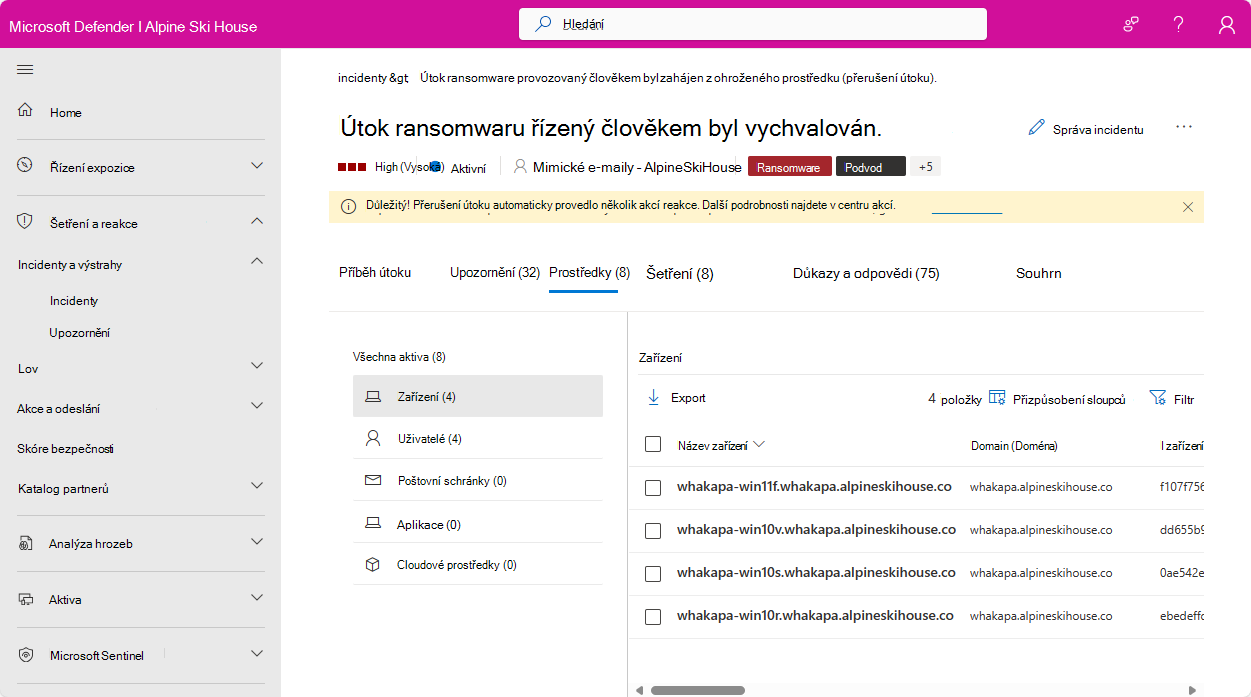Screen dimensions: 1251x697
Task: Open Skóre bezpečnosti in sidebar
Action: point(66,449)
